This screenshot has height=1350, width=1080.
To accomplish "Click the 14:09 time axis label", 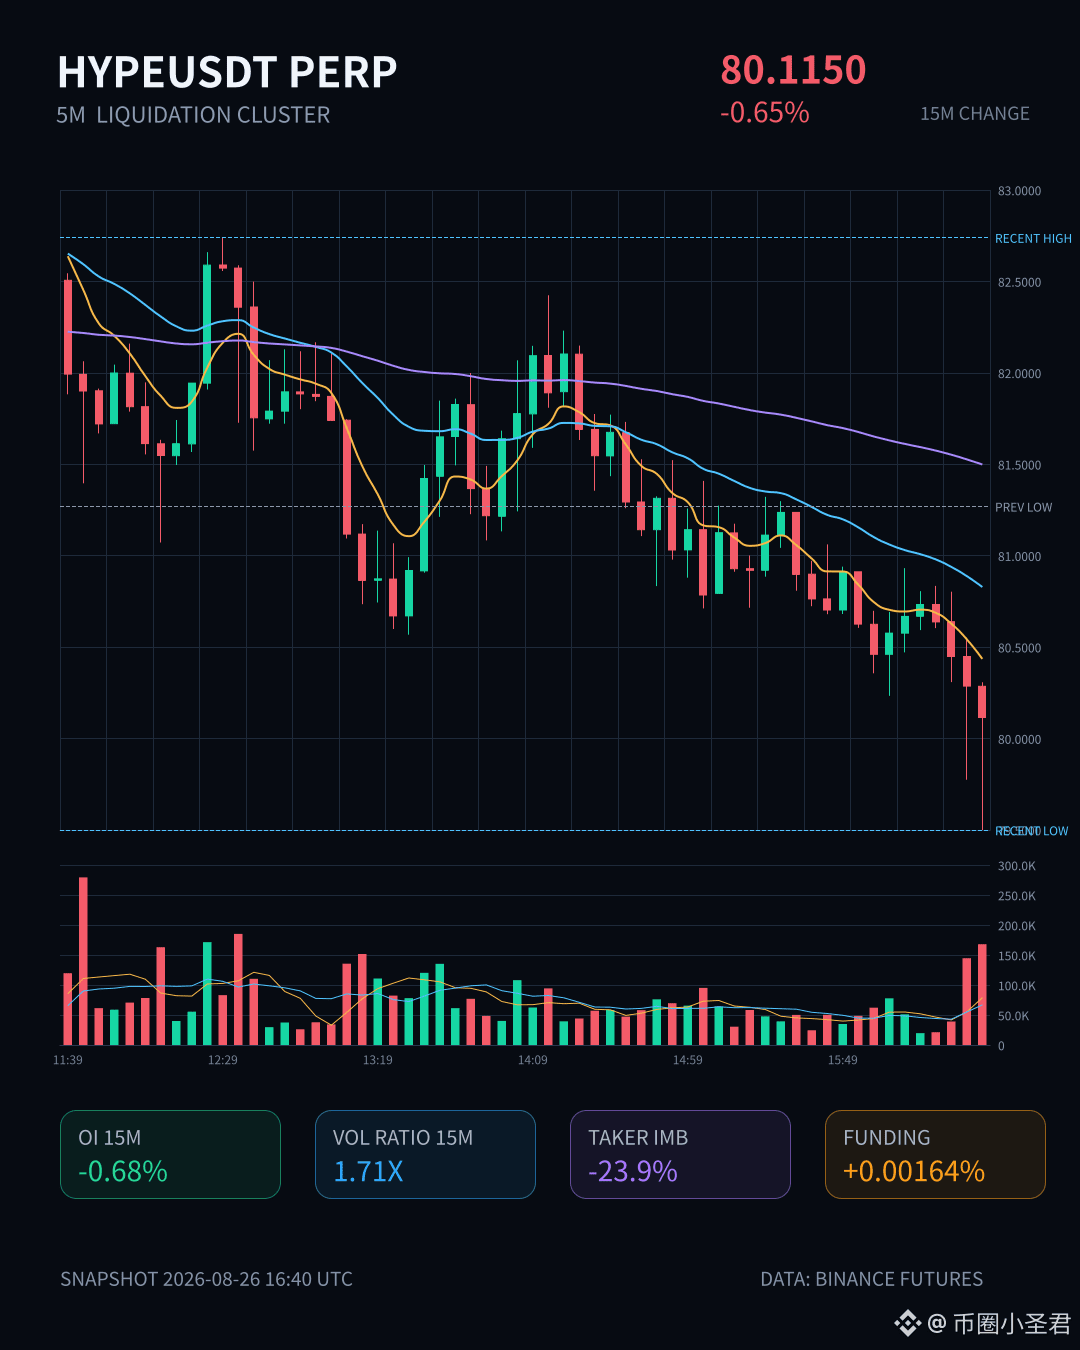I will point(533,1060).
